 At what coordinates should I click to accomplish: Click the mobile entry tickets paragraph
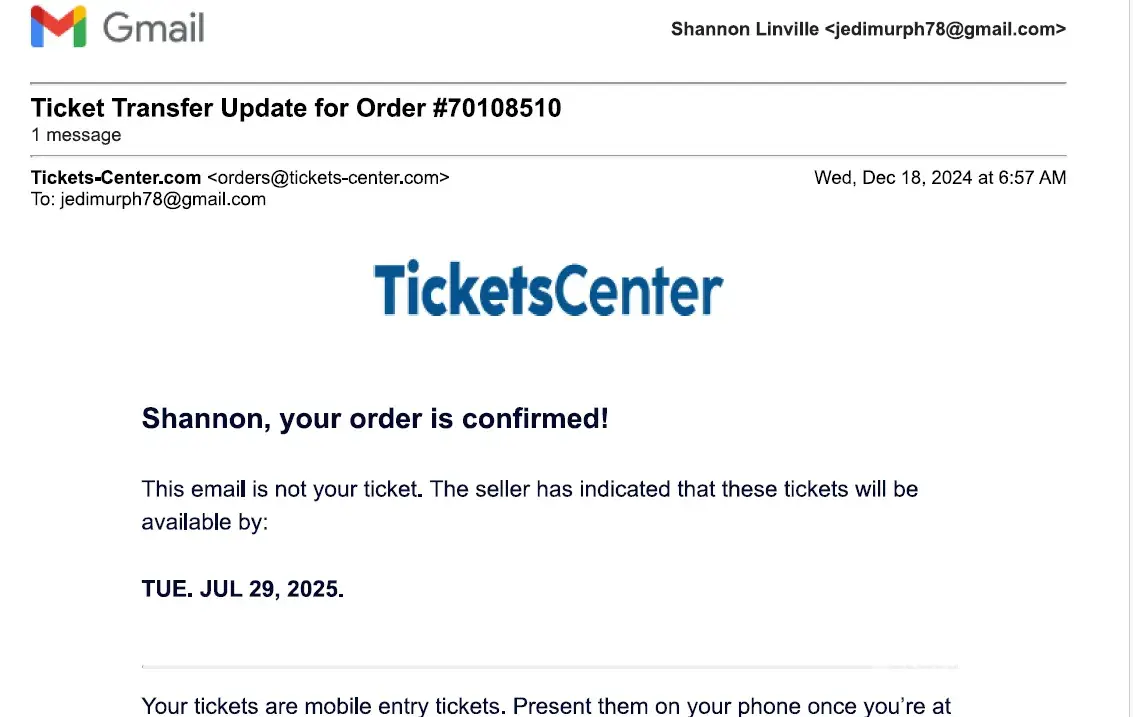tap(546, 706)
